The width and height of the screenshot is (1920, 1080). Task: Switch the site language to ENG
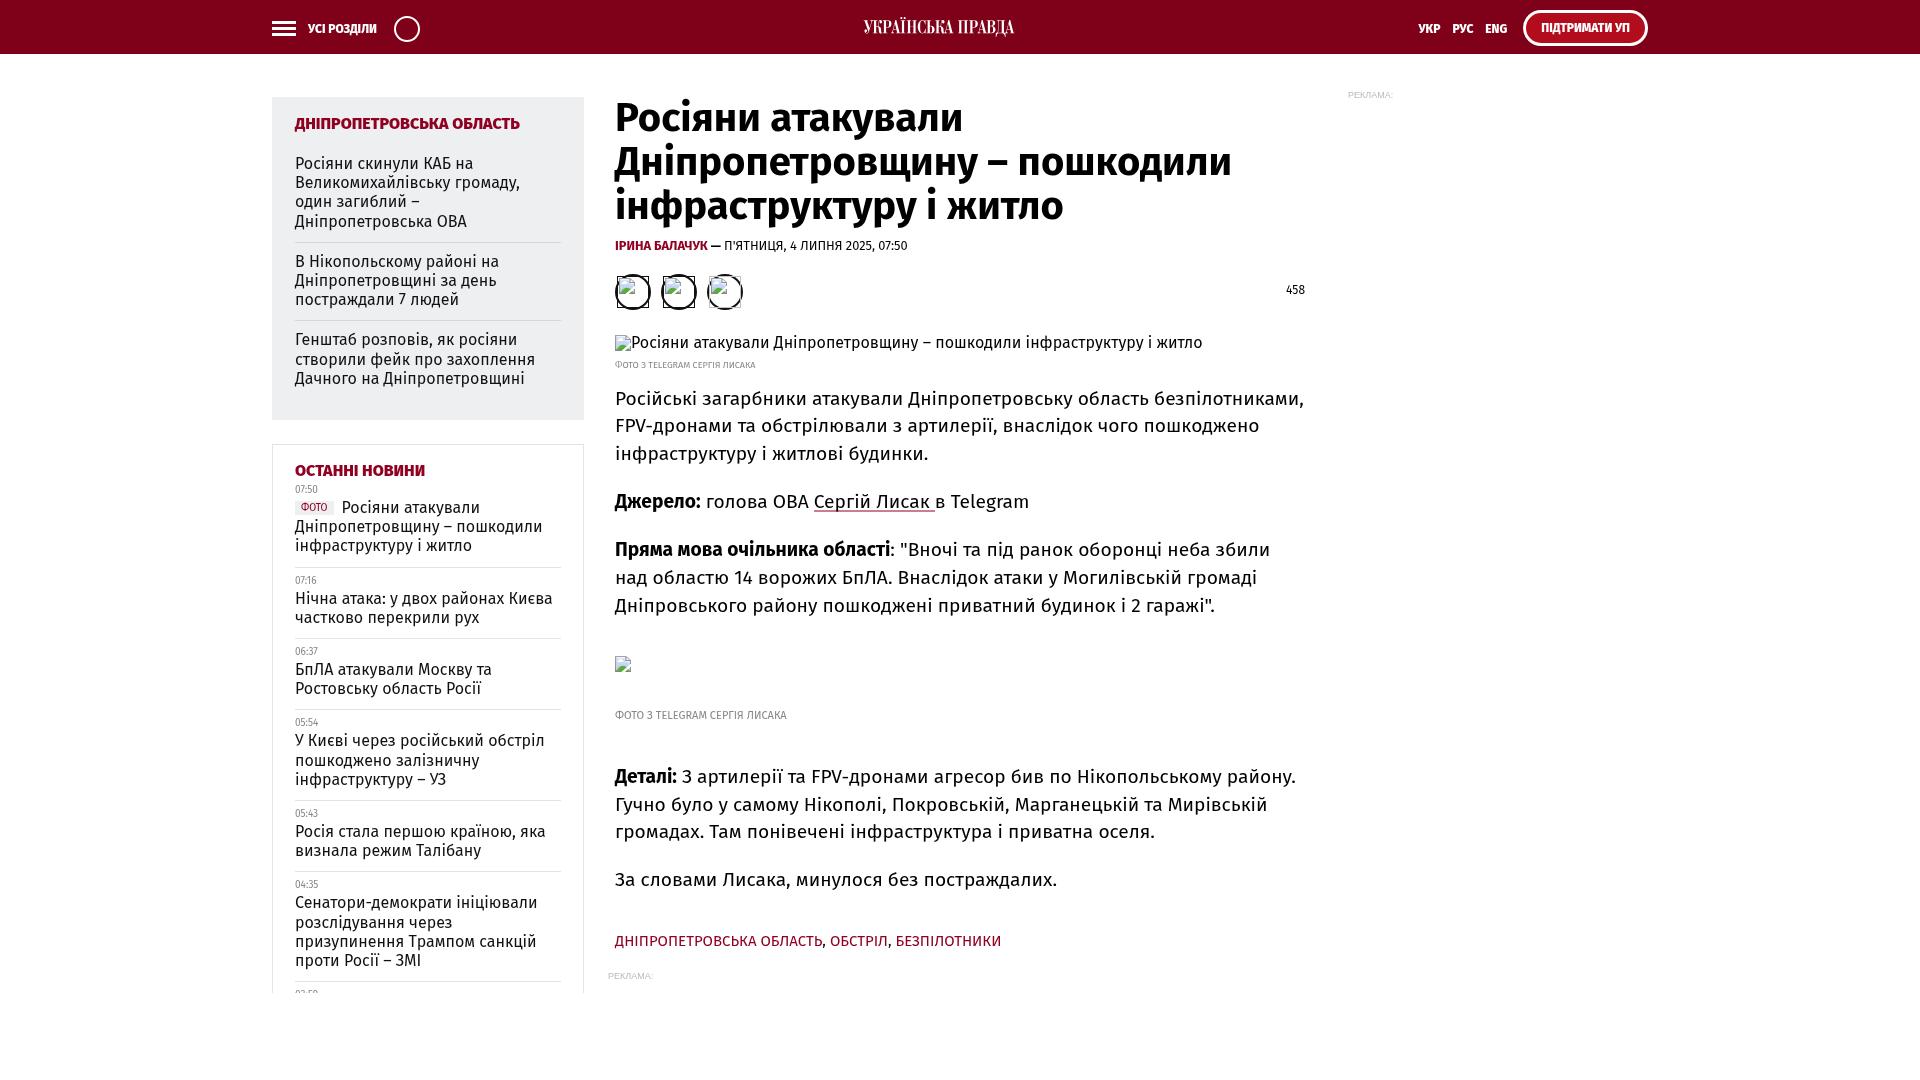pyautogui.click(x=1496, y=29)
